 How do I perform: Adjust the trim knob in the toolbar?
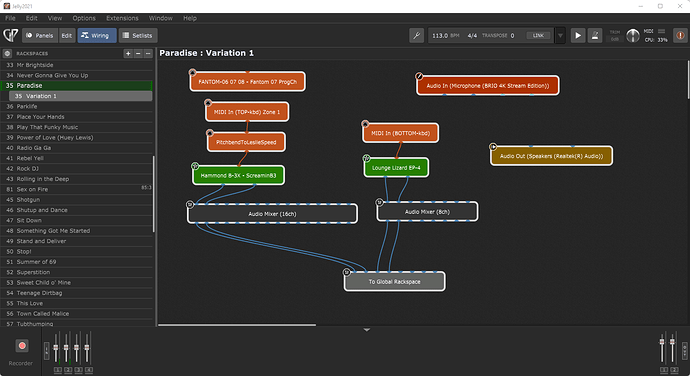(633, 35)
